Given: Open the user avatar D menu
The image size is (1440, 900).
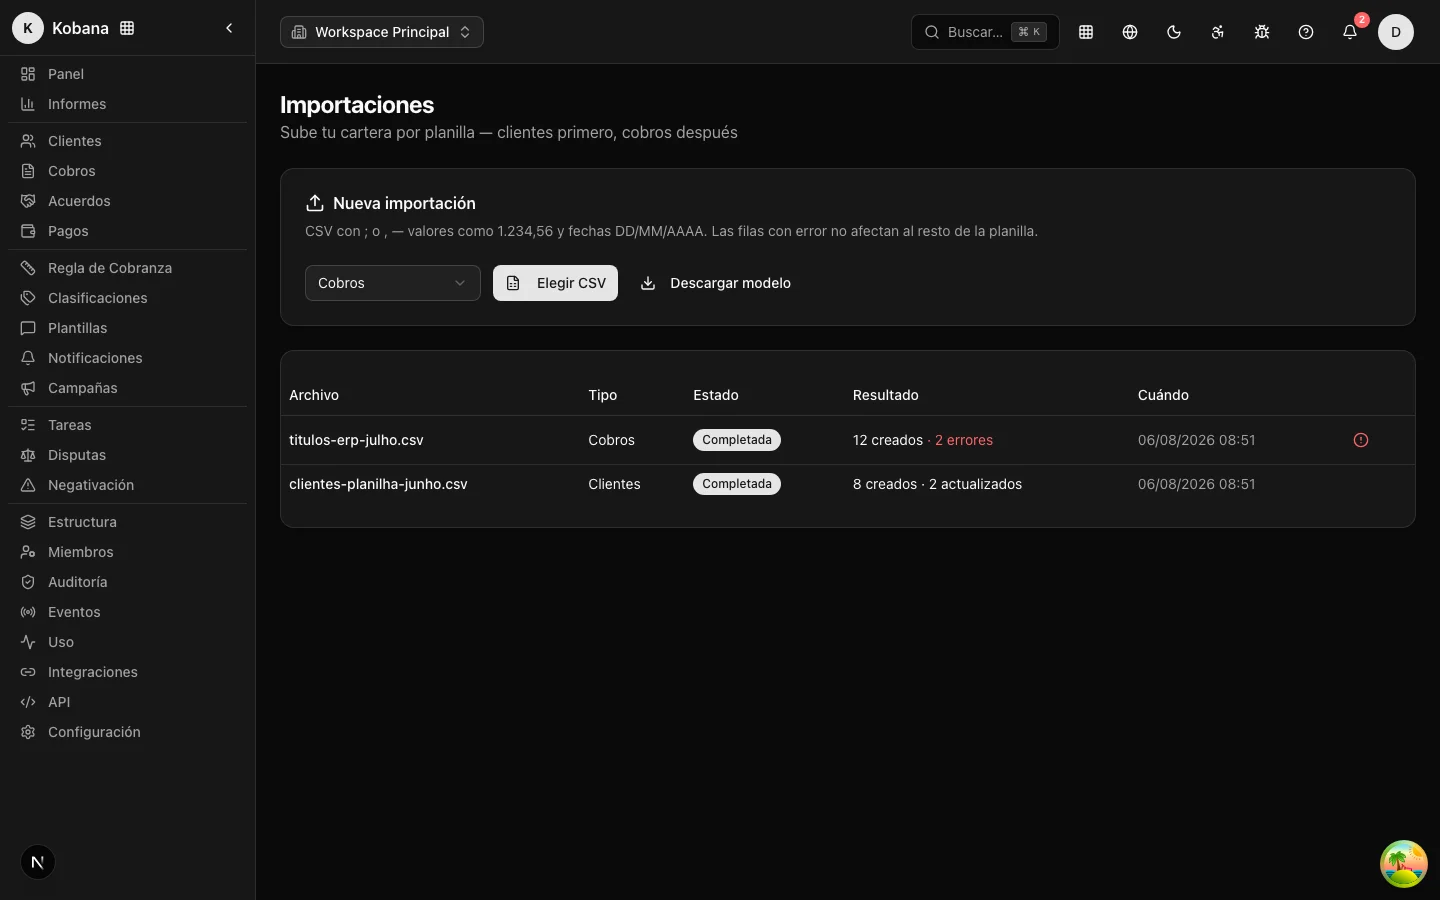Looking at the screenshot, I should click(1396, 32).
